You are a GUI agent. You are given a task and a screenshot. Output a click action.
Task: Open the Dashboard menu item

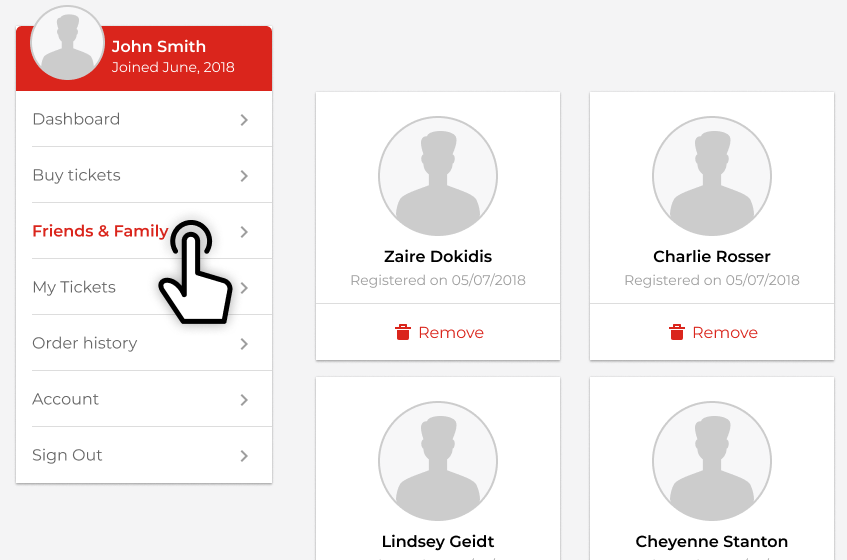pyautogui.click(x=144, y=119)
